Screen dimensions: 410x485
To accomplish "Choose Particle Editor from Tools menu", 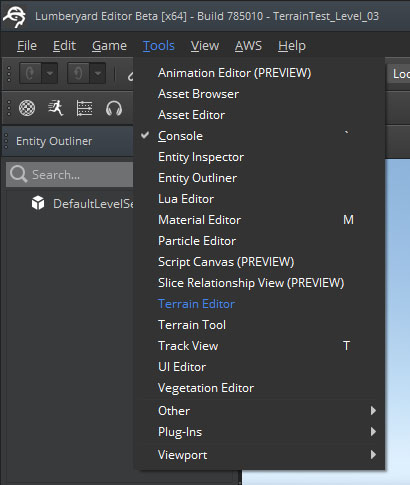I will (x=259, y=241).
